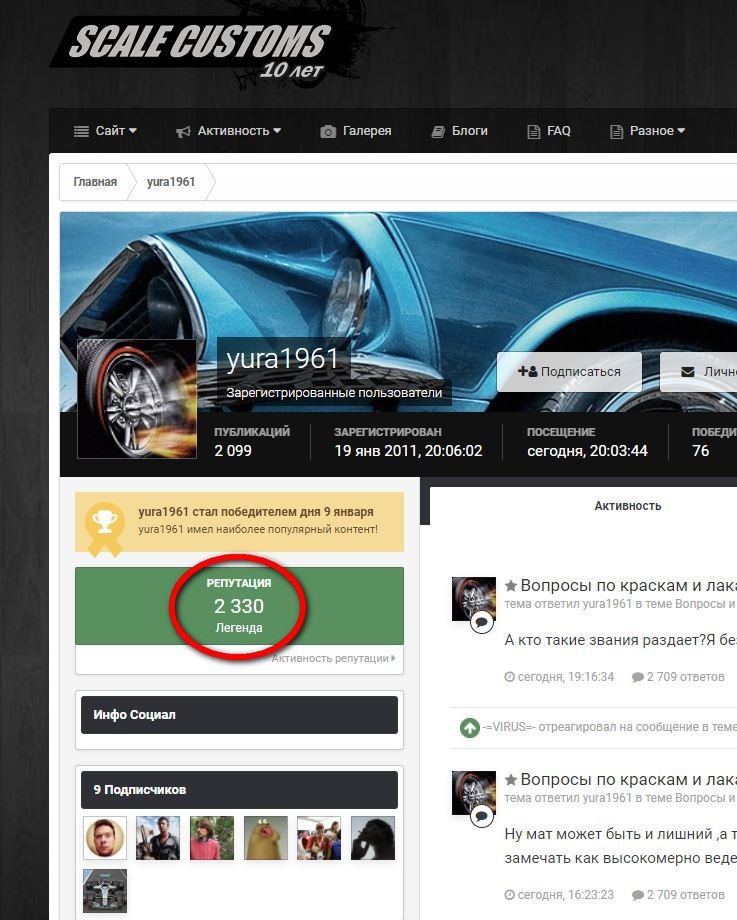Screen dimensions: 737x920
Task: Open the first follower's avatar
Action: (x=105, y=838)
